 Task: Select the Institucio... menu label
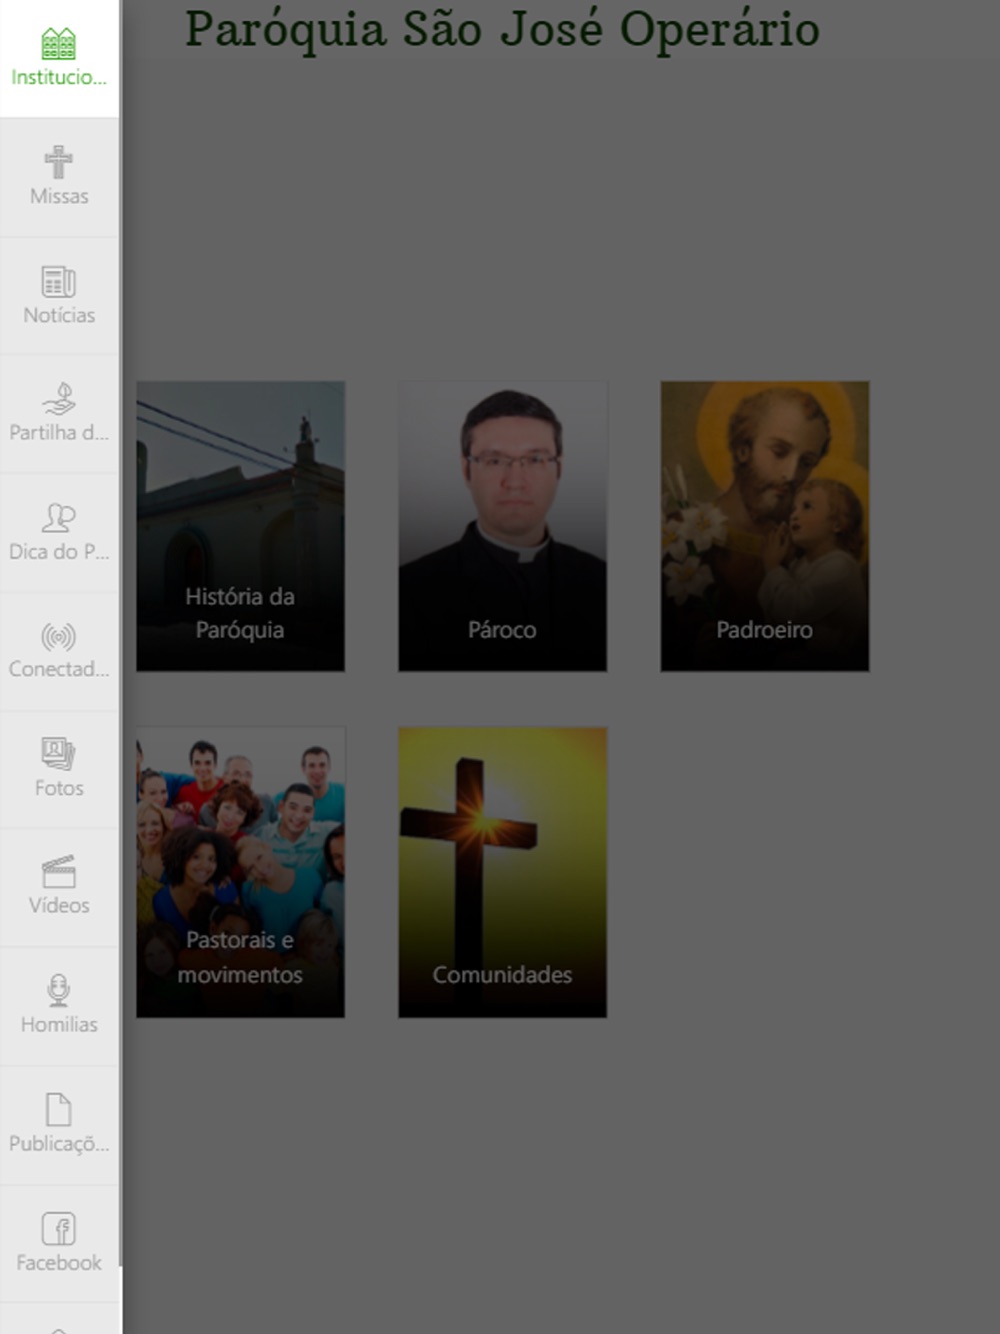point(59,77)
